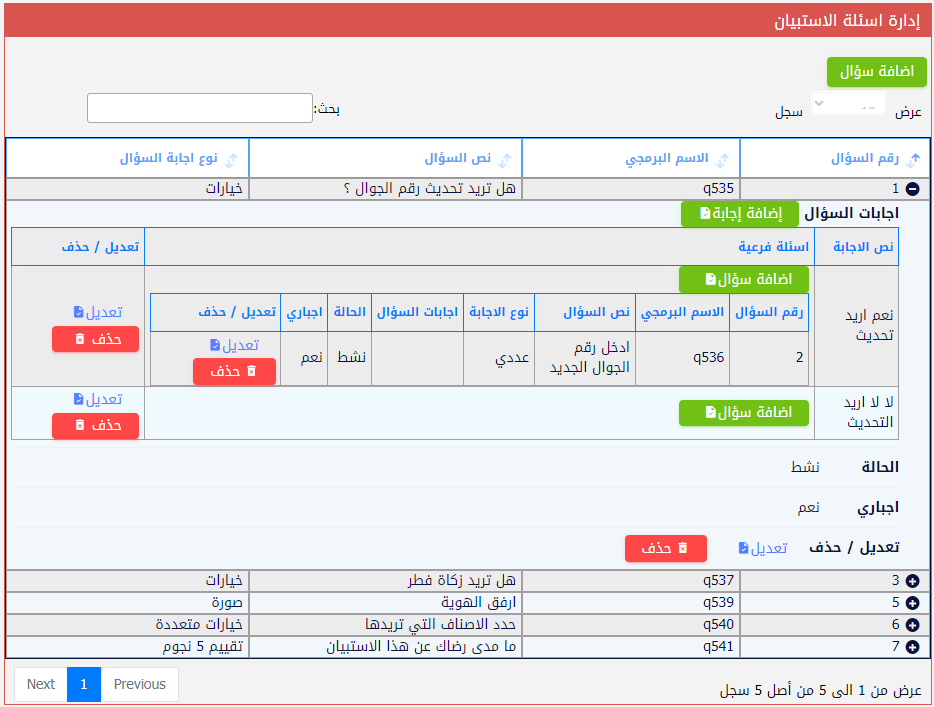Click the نوع اجابة السؤال column header
This screenshot has width=934, height=707.
coord(127,158)
